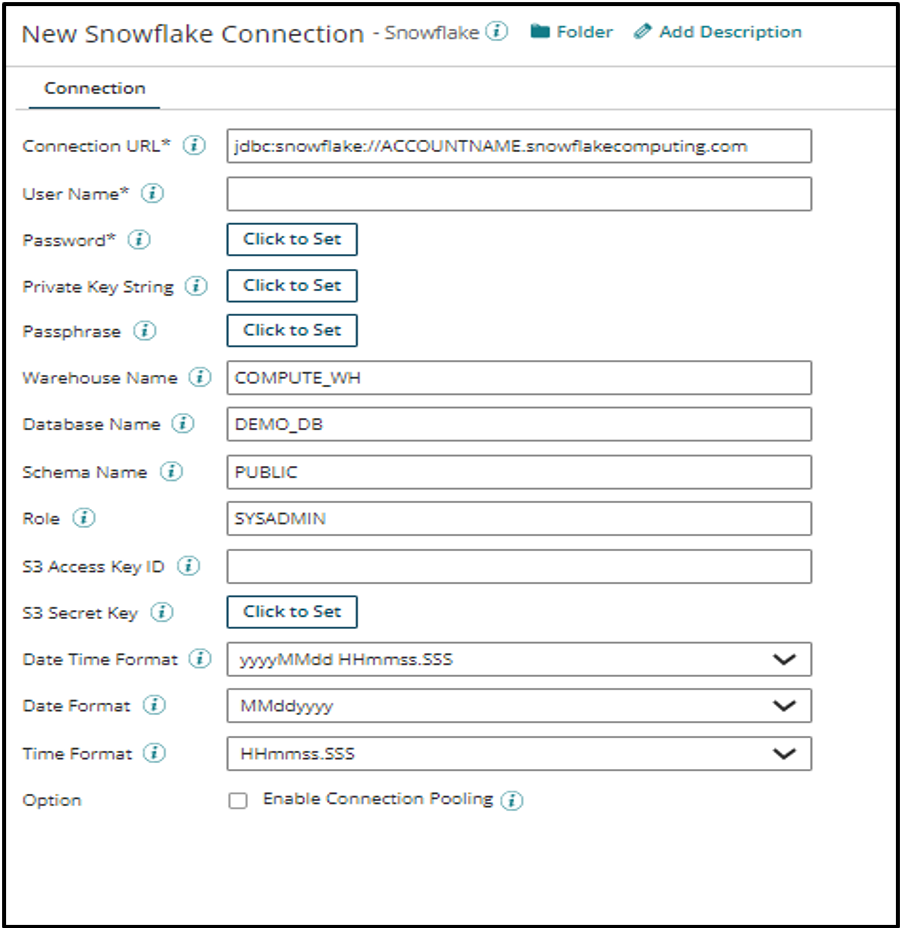This screenshot has width=901, height=928.
Task: Show info for Warehouse Name field
Action: 201,378
